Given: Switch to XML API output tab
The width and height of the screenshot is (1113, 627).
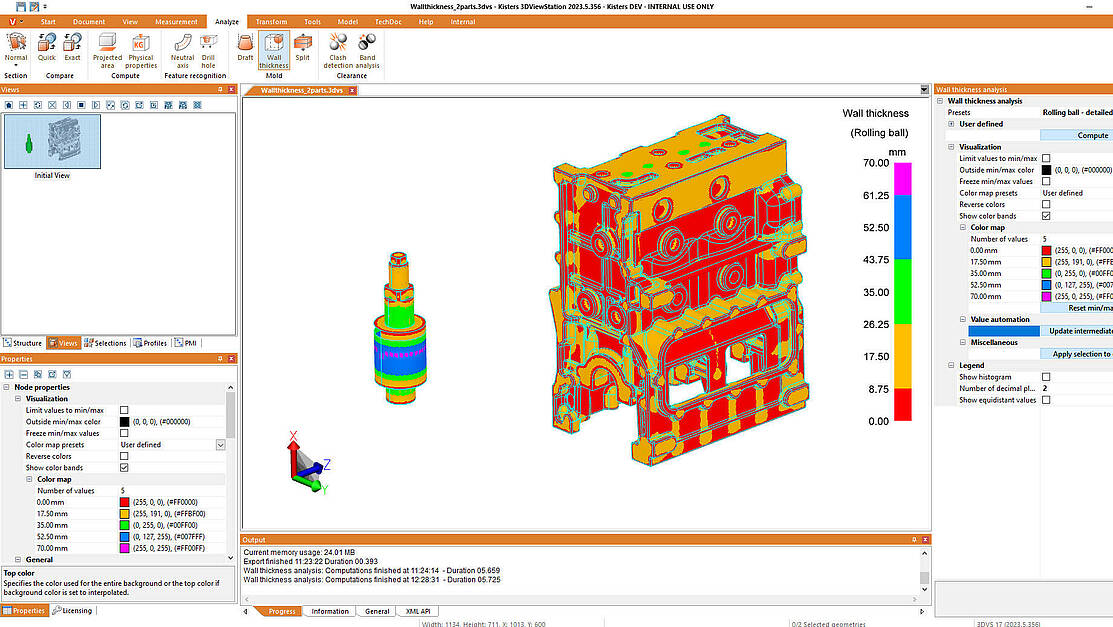Looking at the screenshot, I should point(417,611).
